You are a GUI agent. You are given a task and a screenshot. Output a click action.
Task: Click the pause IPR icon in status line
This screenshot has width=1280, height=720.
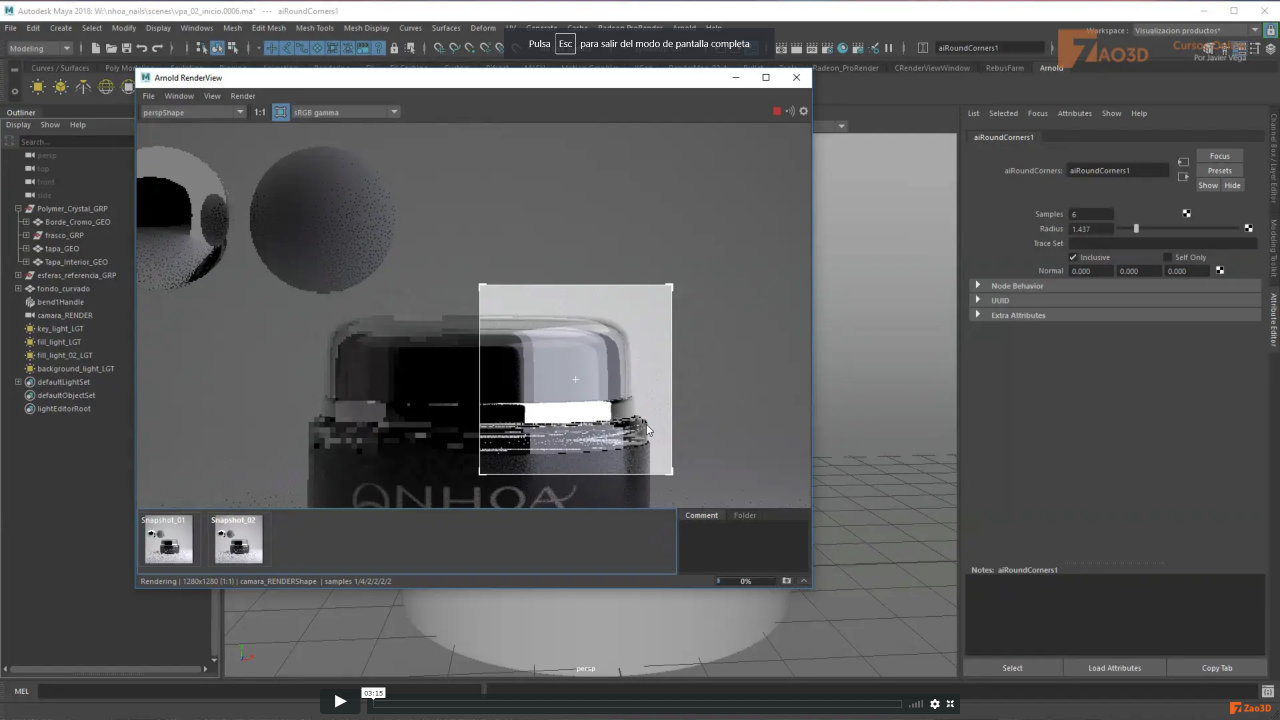pos(888,48)
